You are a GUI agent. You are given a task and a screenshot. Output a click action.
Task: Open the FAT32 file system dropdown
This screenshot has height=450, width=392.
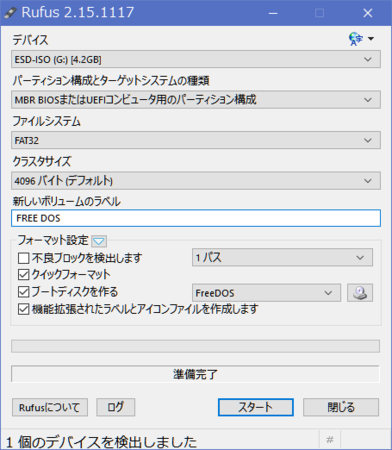(x=196, y=140)
